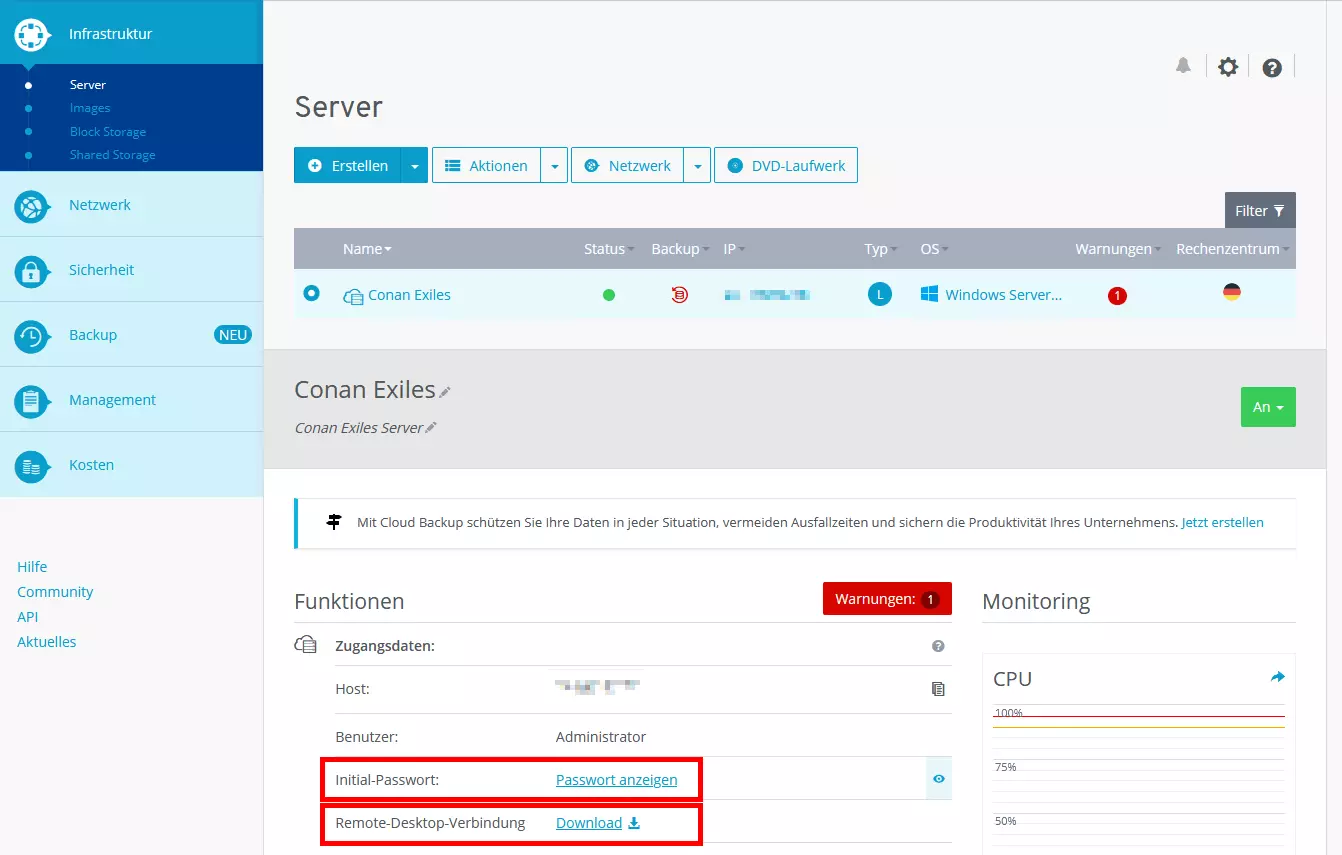
Task: Edit server description with pencil icon
Action: [431, 428]
